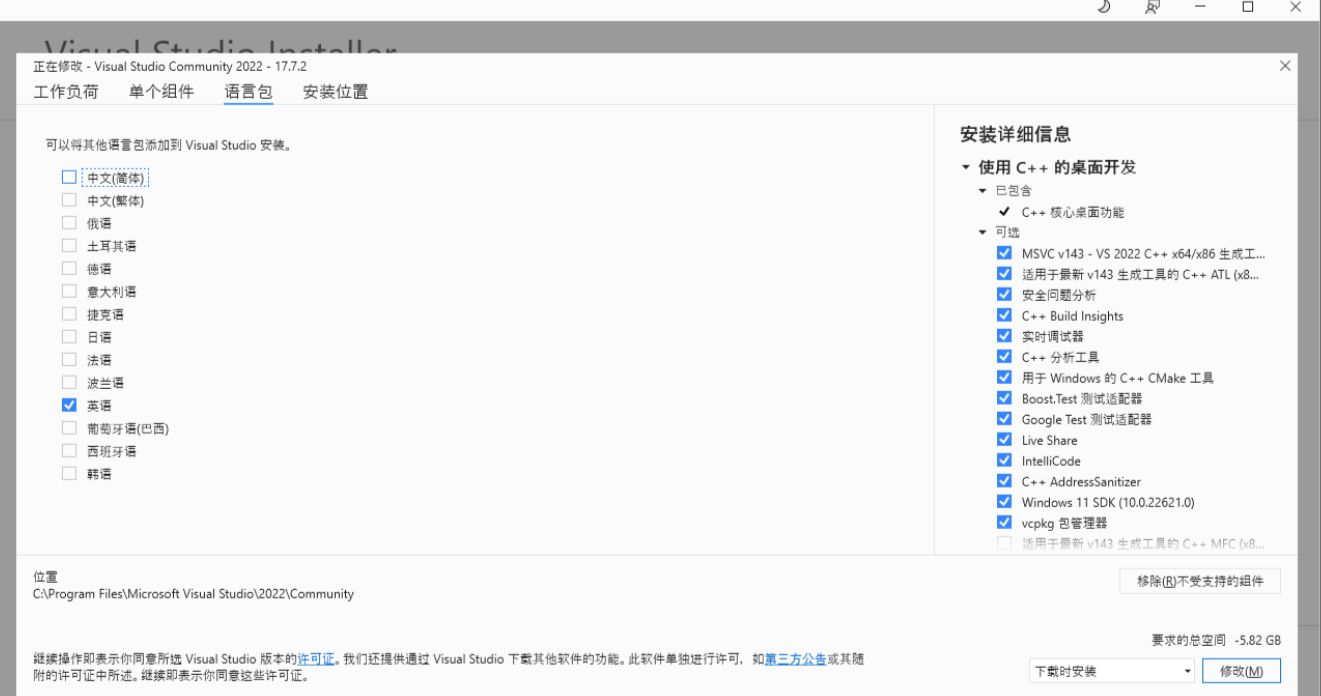The width and height of the screenshot is (1321, 696).
Task: Tick the 德语 checkbox
Action: point(69,268)
